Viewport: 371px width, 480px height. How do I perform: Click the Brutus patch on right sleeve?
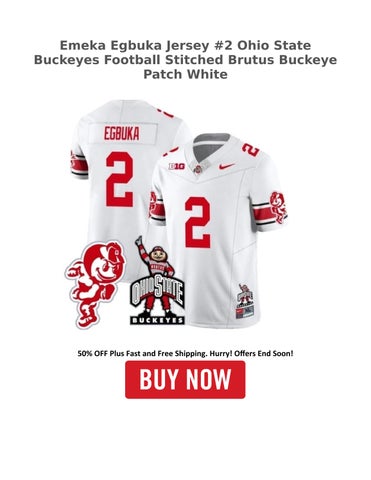(279, 207)
